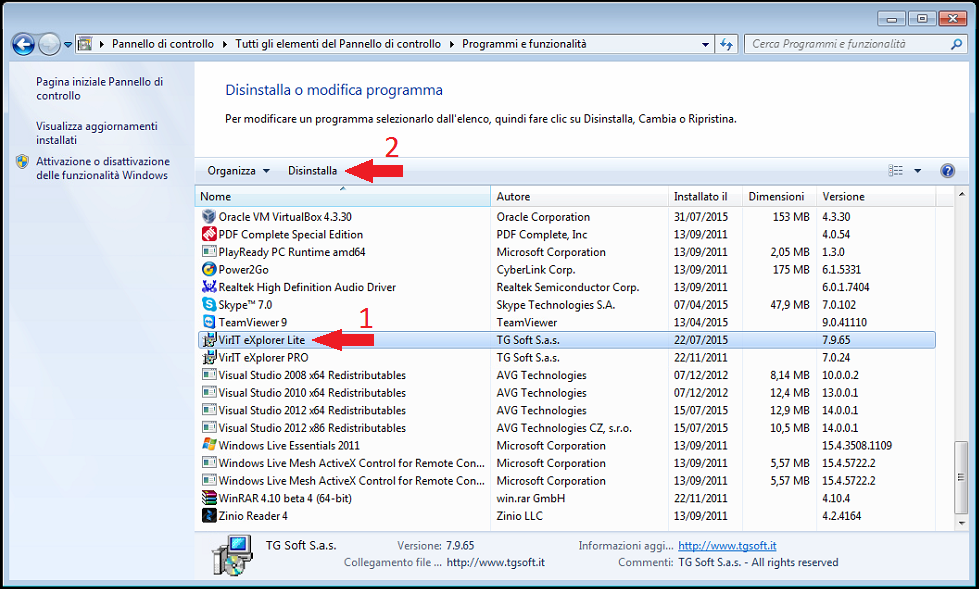Select the Zinio Reader 4 icon

point(209,515)
